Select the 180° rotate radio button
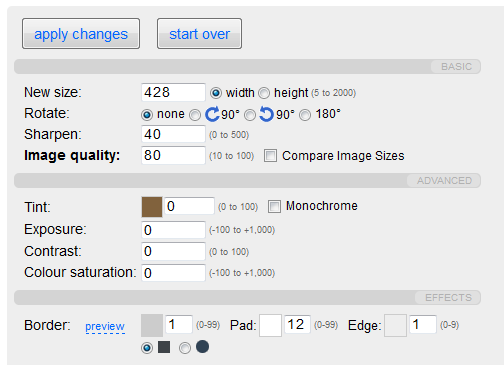504x365 pixels. 305,115
